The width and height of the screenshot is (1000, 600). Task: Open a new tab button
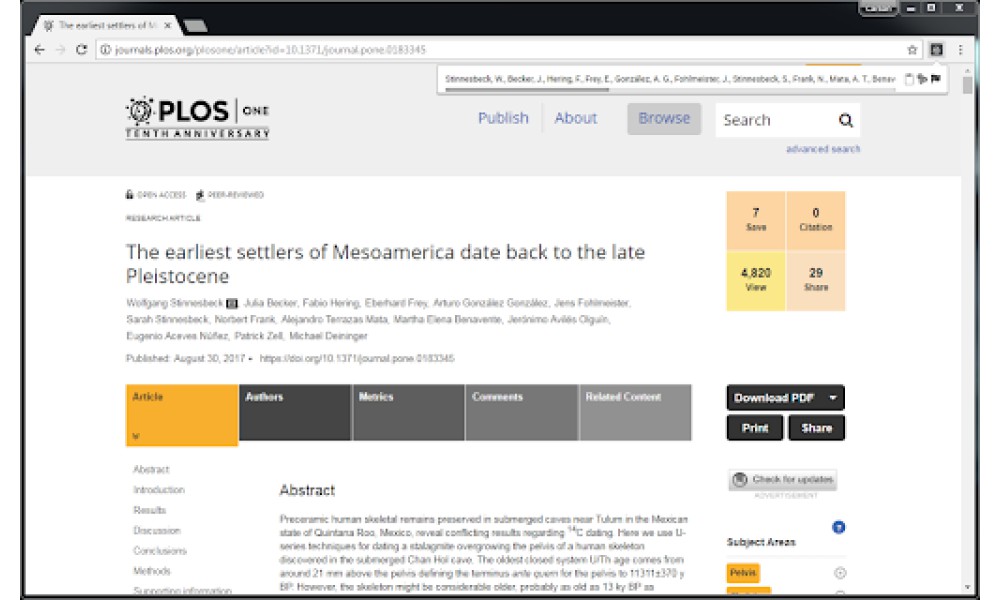point(195,26)
